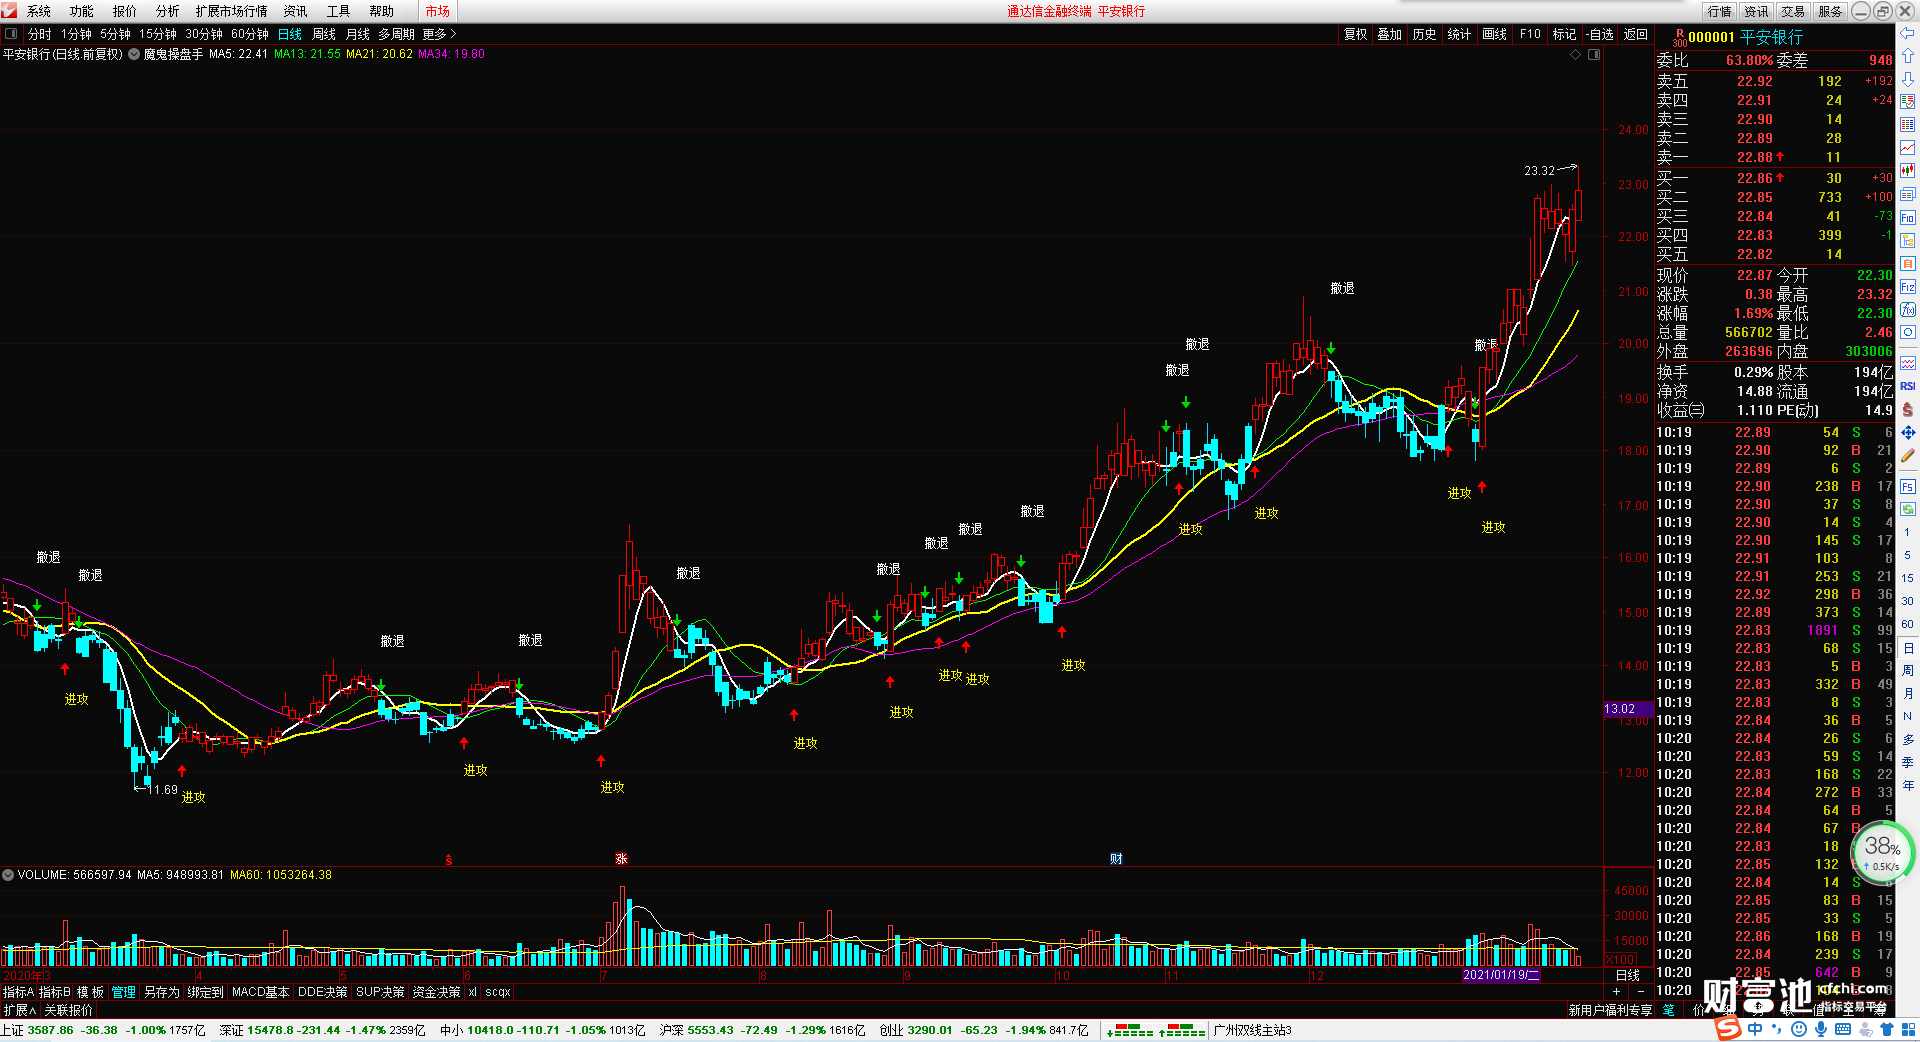Screen dimensions: 1920x1042
Task: Open the 系统 menu
Action: tap(38, 11)
